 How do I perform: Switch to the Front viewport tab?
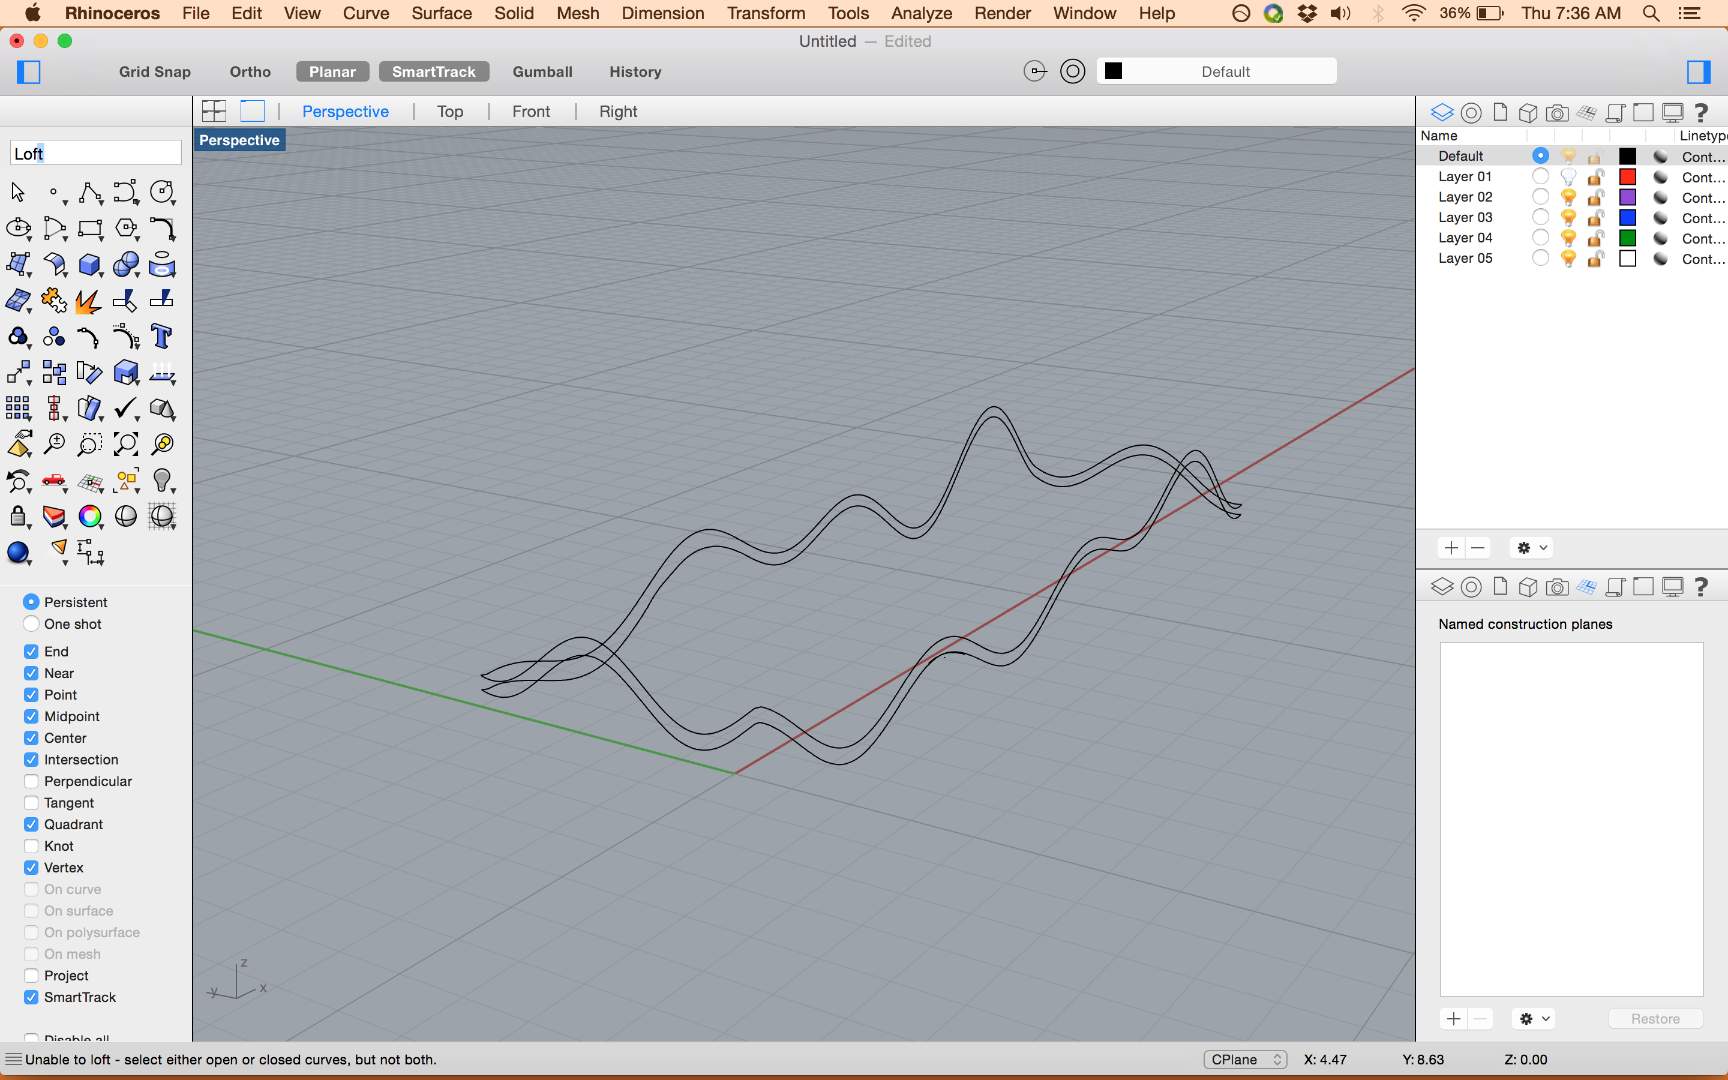pyautogui.click(x=531, y=112)
